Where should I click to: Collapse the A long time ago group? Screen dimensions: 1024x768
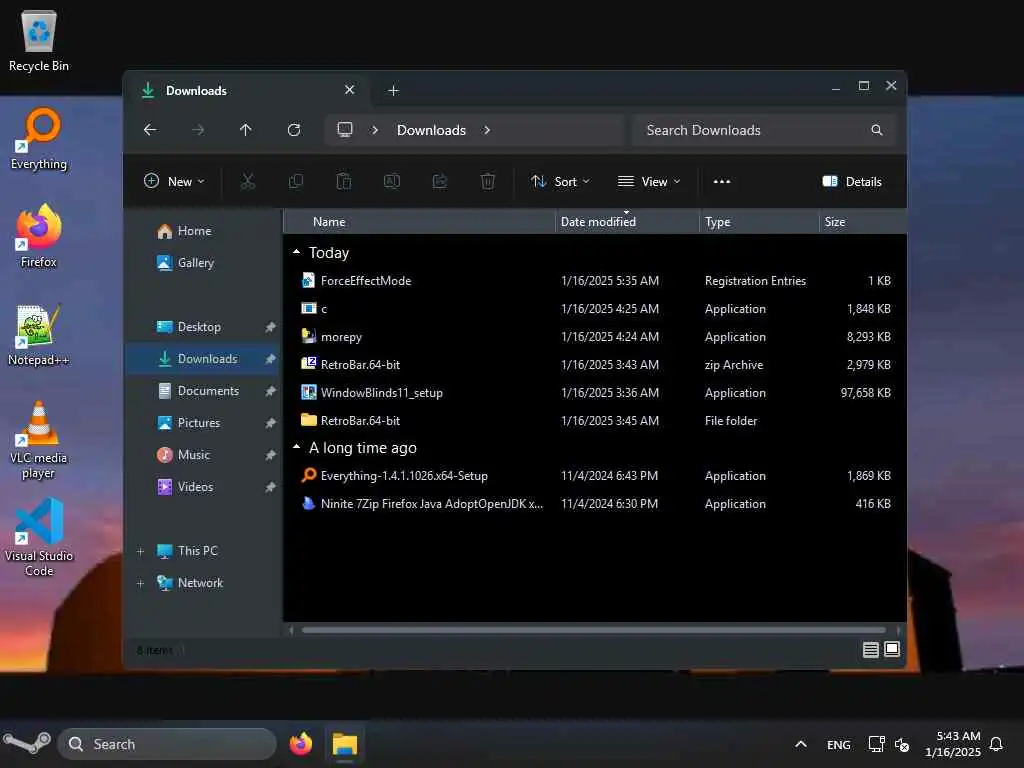coord(296,447)
